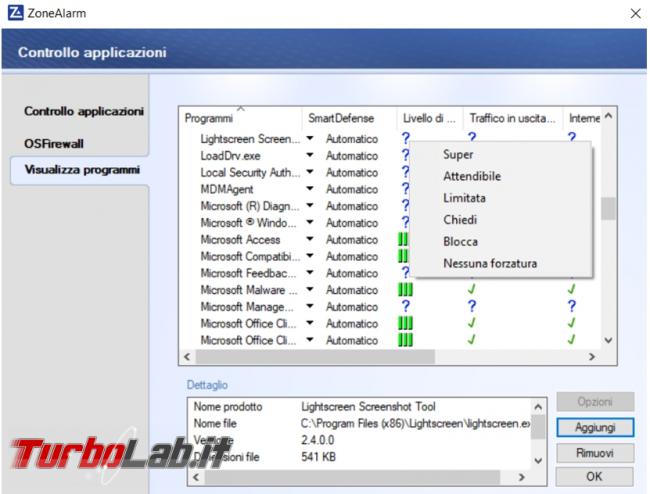Image resolution: width=650 pixels, height=494 pixels.
Task: Click detail panel scroll down arrow
Action: coord(538,460)
